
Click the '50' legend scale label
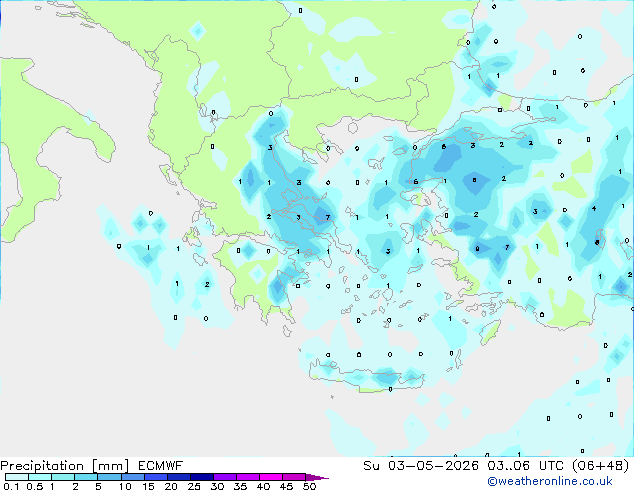click(309, 486)
